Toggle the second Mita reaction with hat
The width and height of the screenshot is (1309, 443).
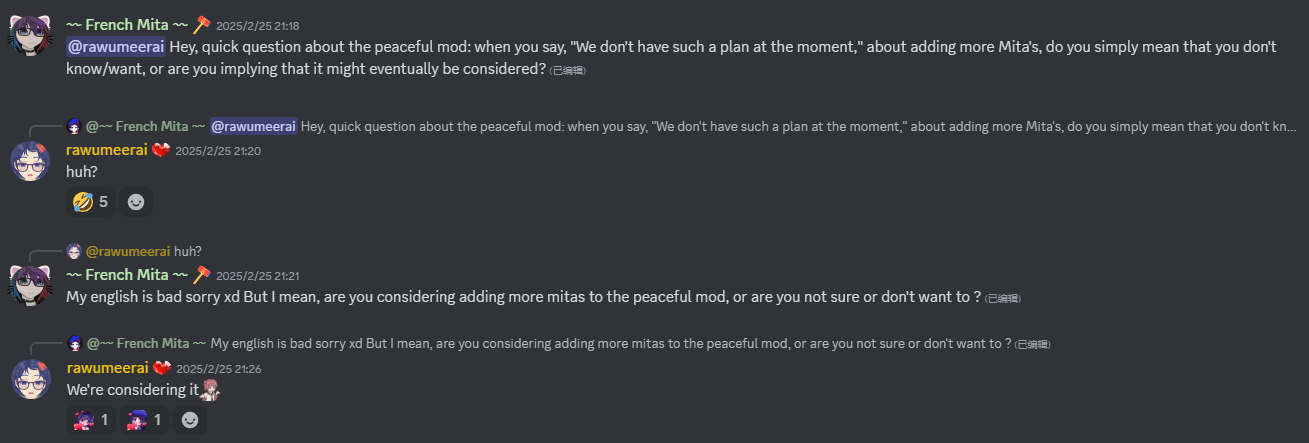(144, 420)
